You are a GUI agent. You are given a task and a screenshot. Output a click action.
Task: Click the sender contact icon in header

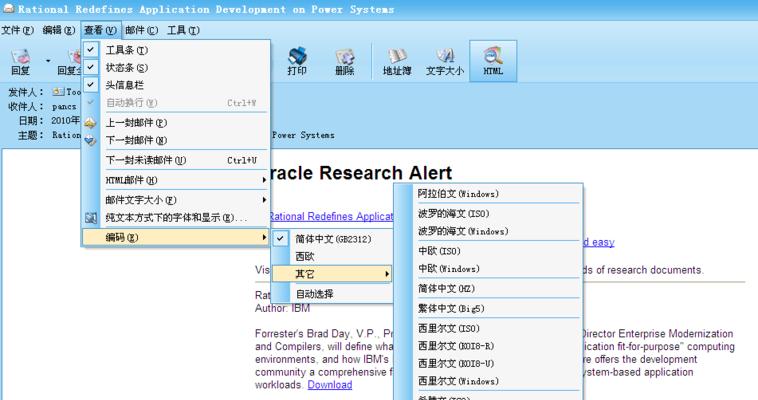tap(58, 91)
